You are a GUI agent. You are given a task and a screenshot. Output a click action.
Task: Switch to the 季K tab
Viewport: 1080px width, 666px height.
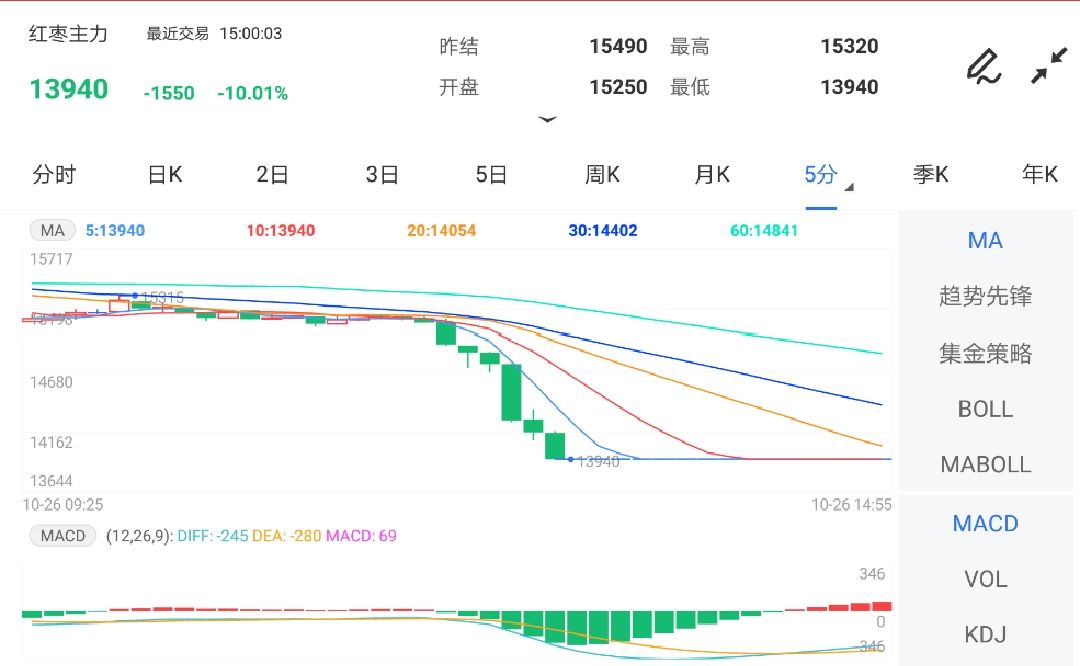[931, 174]
